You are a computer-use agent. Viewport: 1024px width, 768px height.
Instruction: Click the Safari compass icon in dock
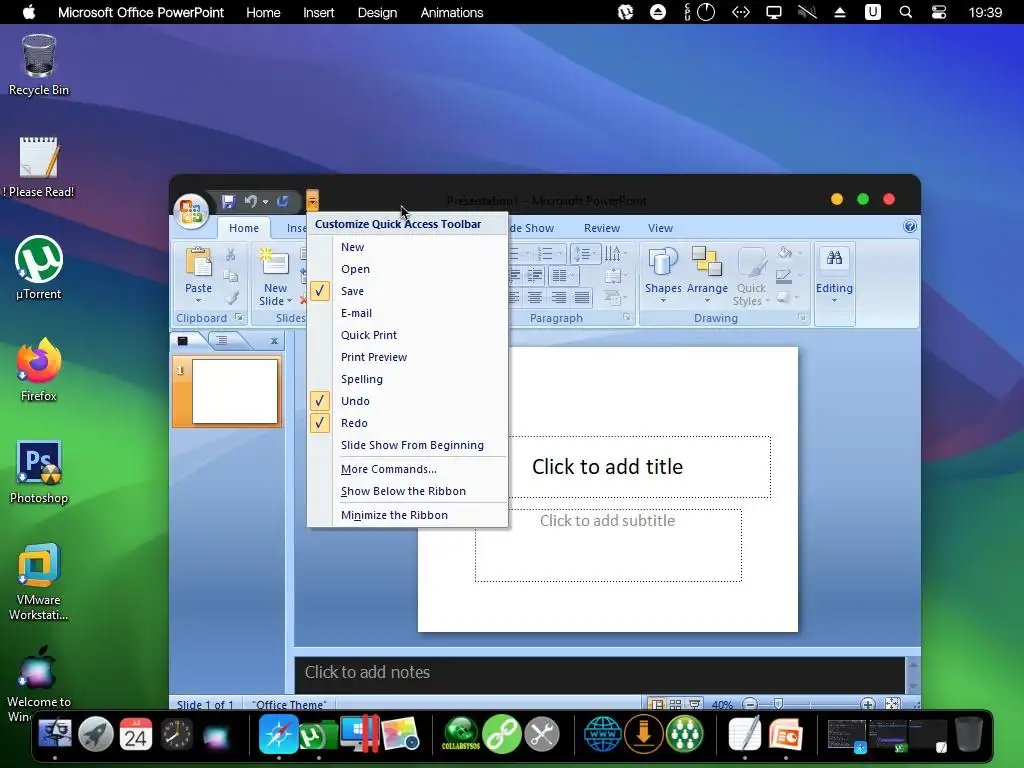(x=279, y=734)
